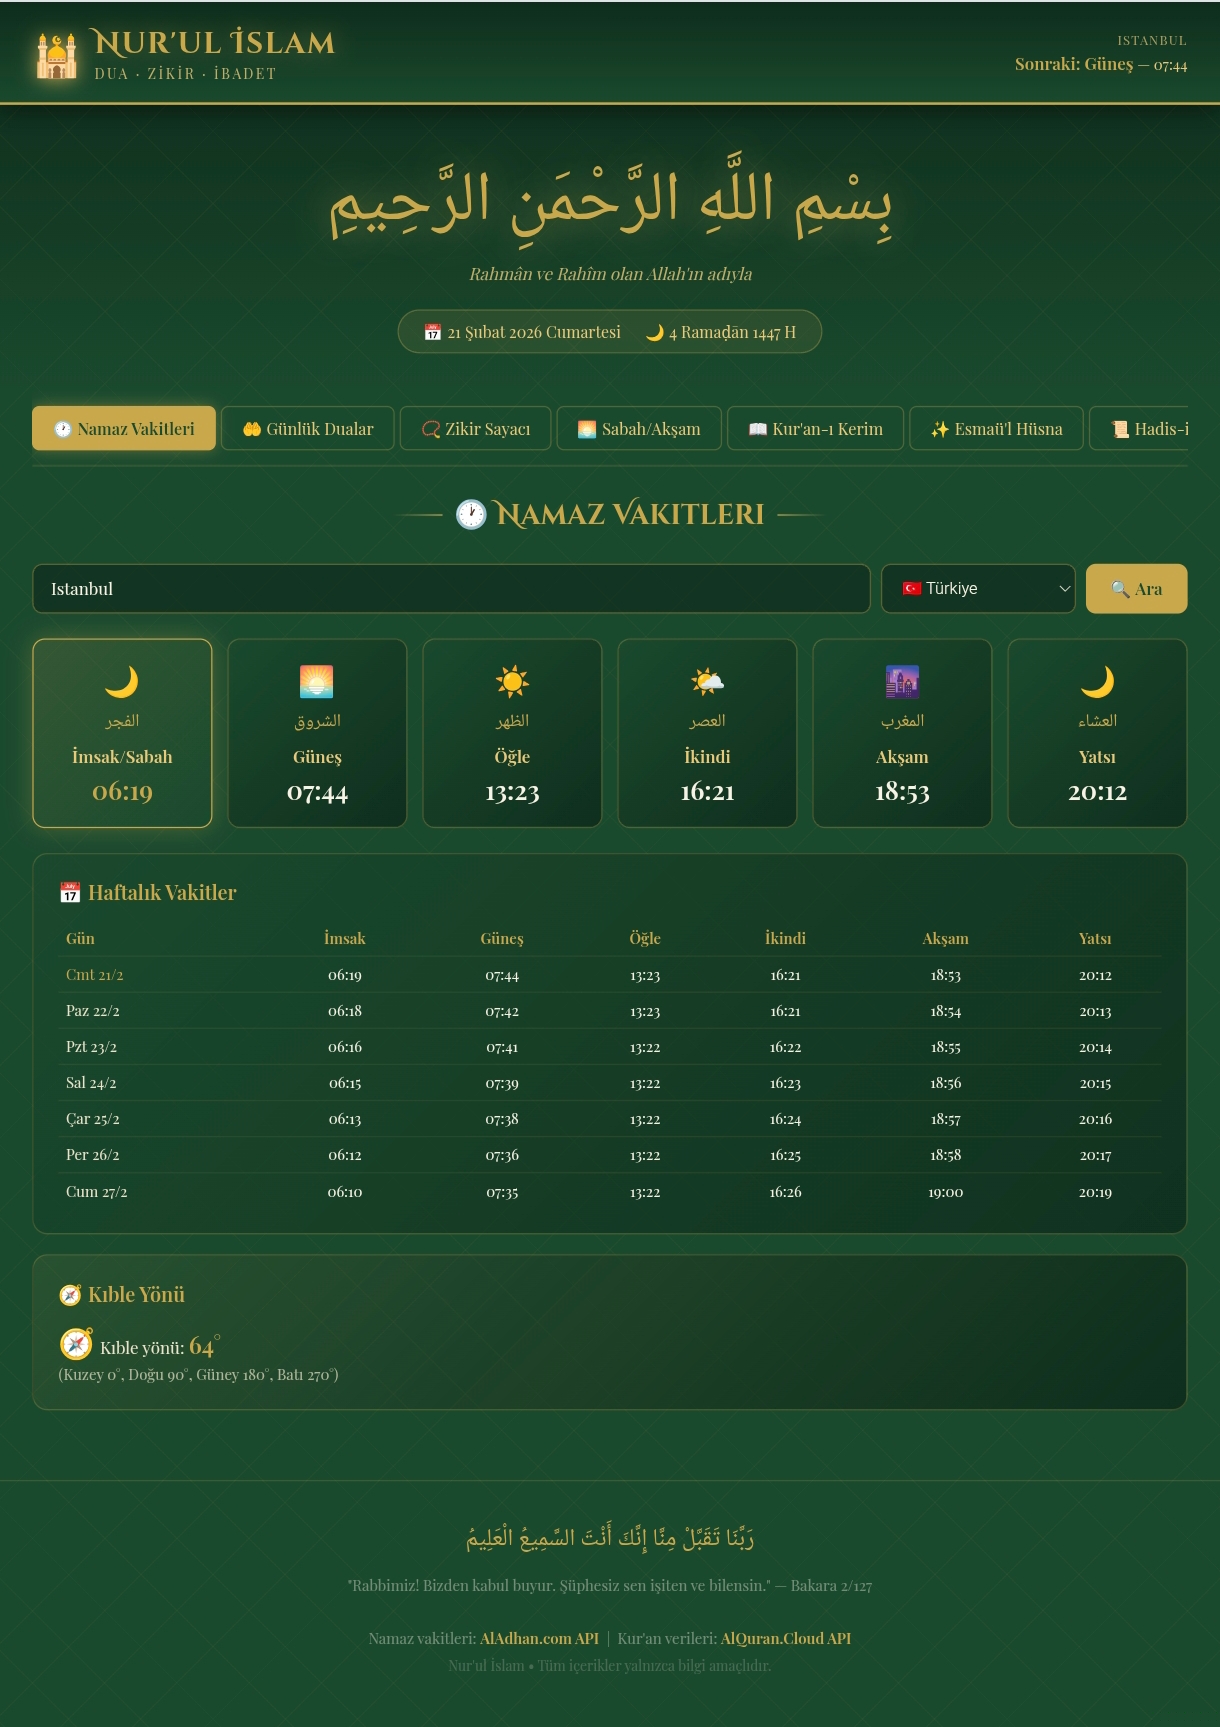Click the Bakara 2/127 verse translation text
1220x1727 pixels.
click(610, 1586)
